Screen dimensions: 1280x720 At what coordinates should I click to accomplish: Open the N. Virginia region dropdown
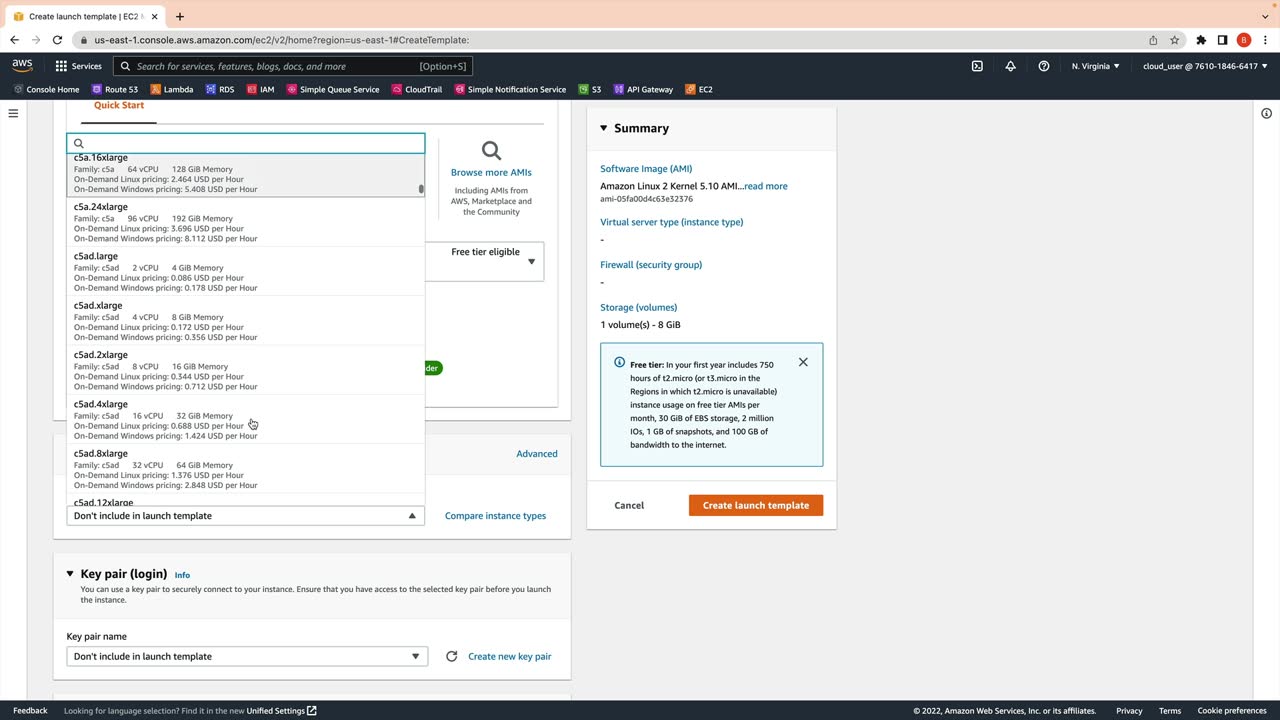(1096, 66)
